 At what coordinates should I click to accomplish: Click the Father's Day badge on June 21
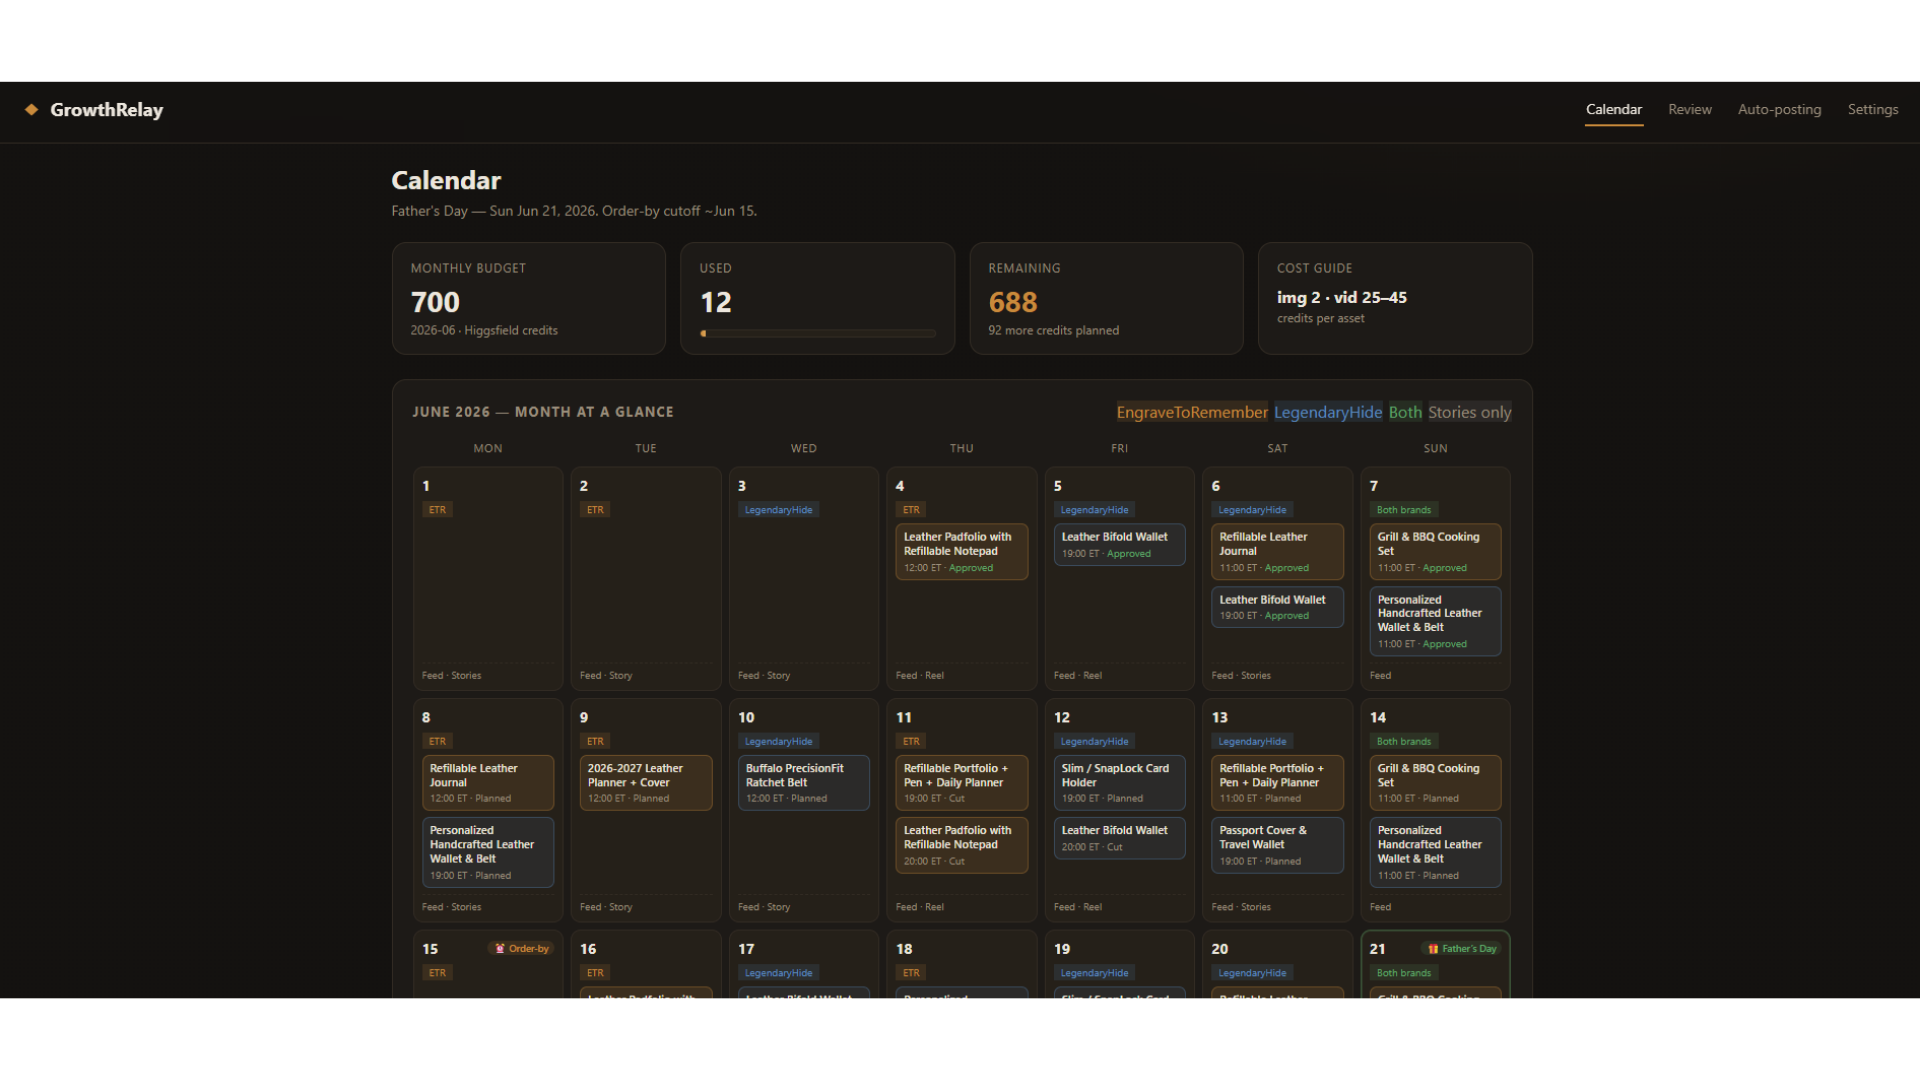[x=1462, y=949]
